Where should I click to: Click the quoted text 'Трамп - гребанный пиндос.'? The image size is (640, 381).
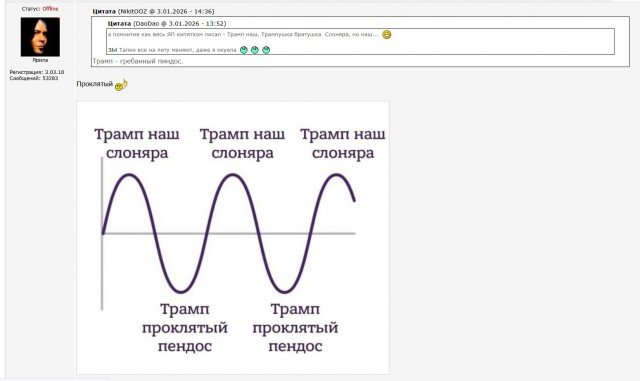click(138, 61)
